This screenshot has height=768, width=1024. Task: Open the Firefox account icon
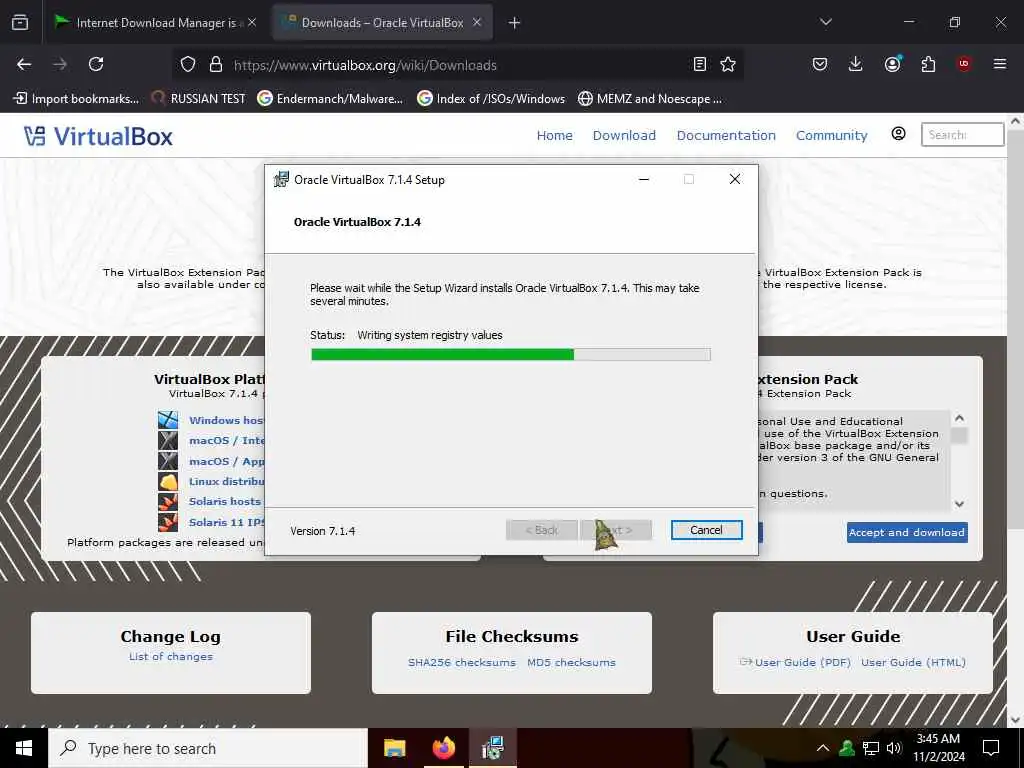click(x=892, y=64)
